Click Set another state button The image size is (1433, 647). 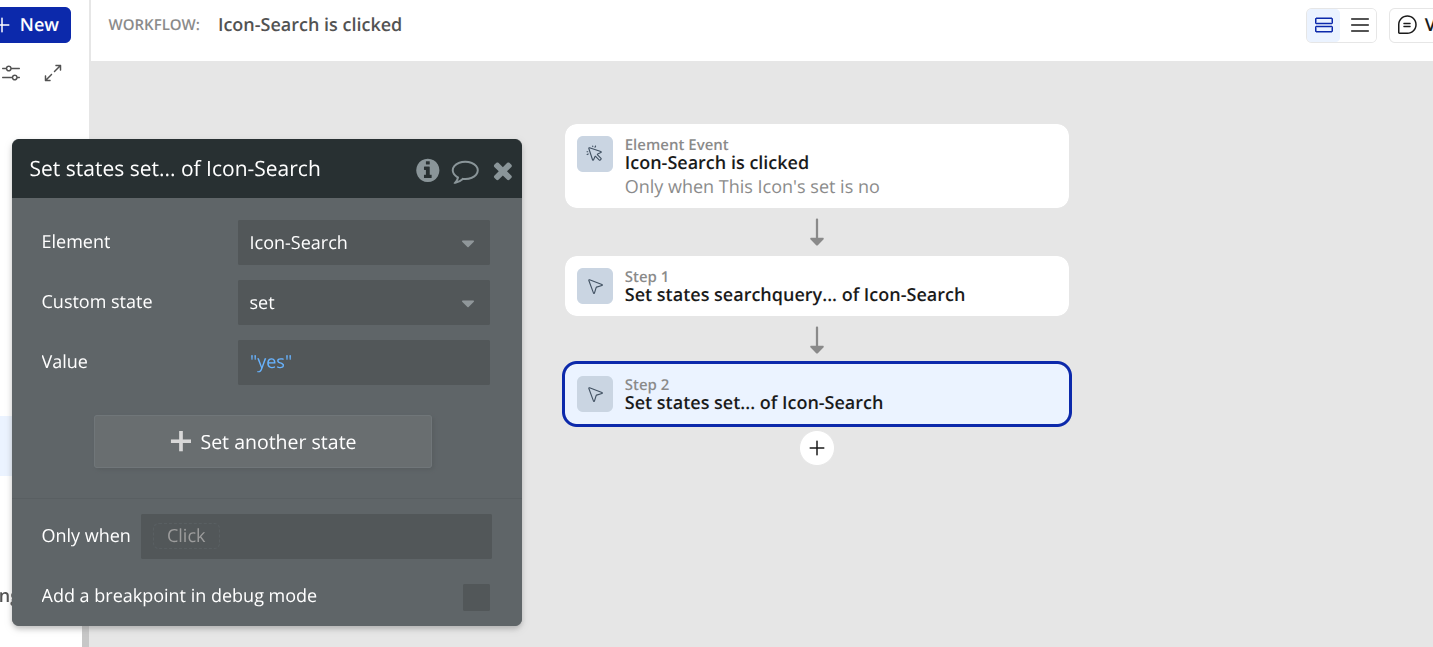click(263, 442)
